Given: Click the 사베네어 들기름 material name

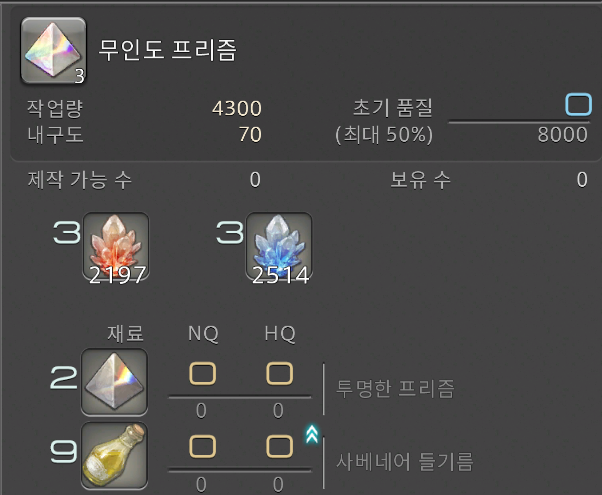Looking at the screenshot, I should point(405,462).
